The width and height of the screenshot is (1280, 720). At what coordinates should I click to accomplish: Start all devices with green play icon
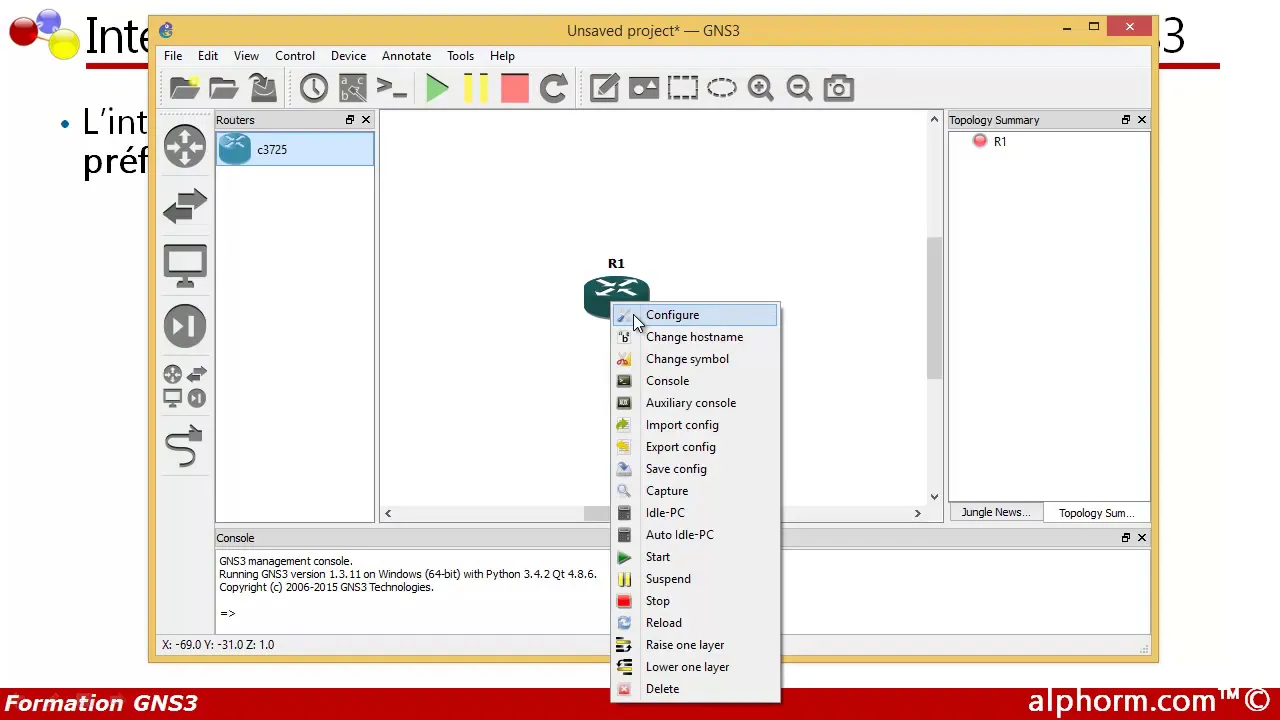(x=437, y=88)
